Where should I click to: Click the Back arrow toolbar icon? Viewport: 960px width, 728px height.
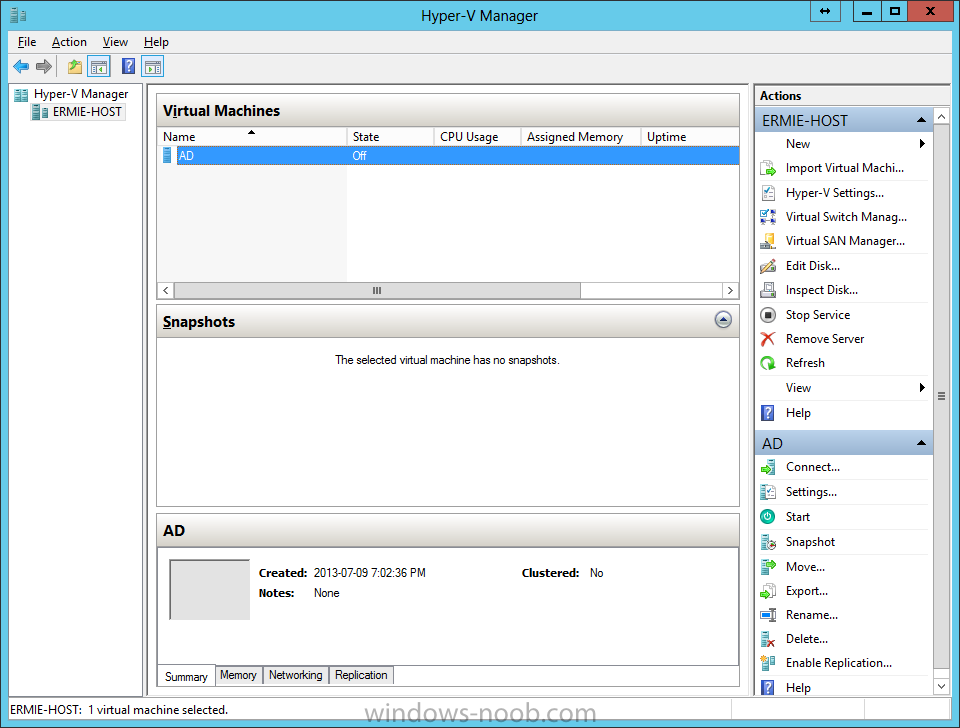[x=21, y=66]
